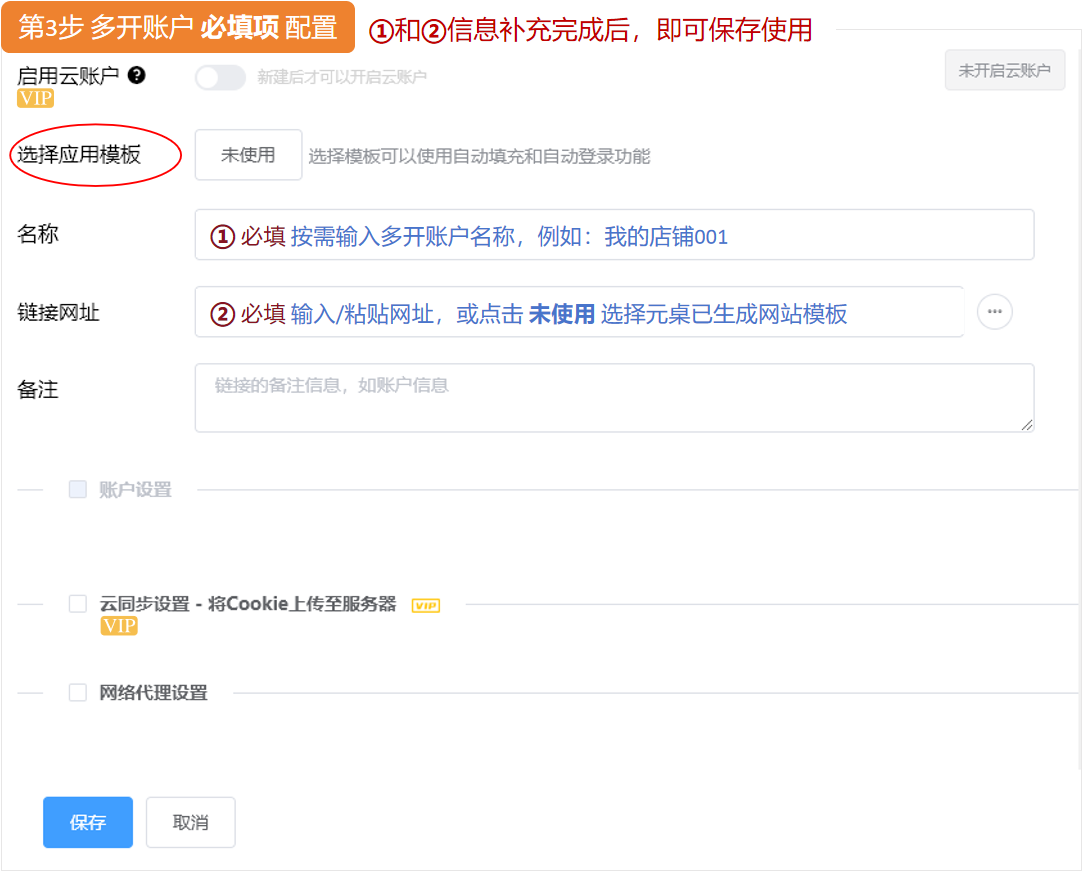The image size is (1086, 875).
Task: Tick the 网络代理设置 checkbox
Action: (78, 692)
